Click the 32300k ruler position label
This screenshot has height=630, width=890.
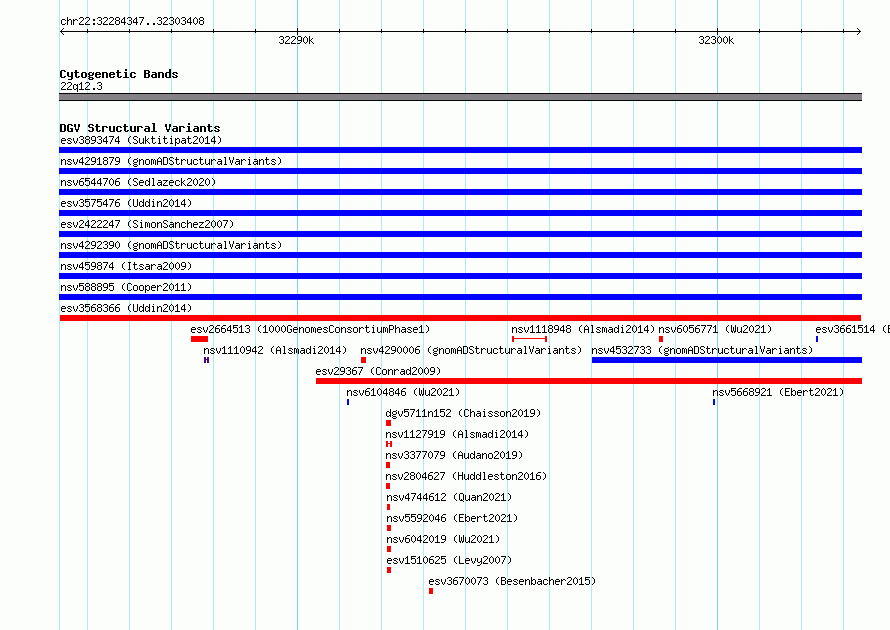(x=716, y=40)
